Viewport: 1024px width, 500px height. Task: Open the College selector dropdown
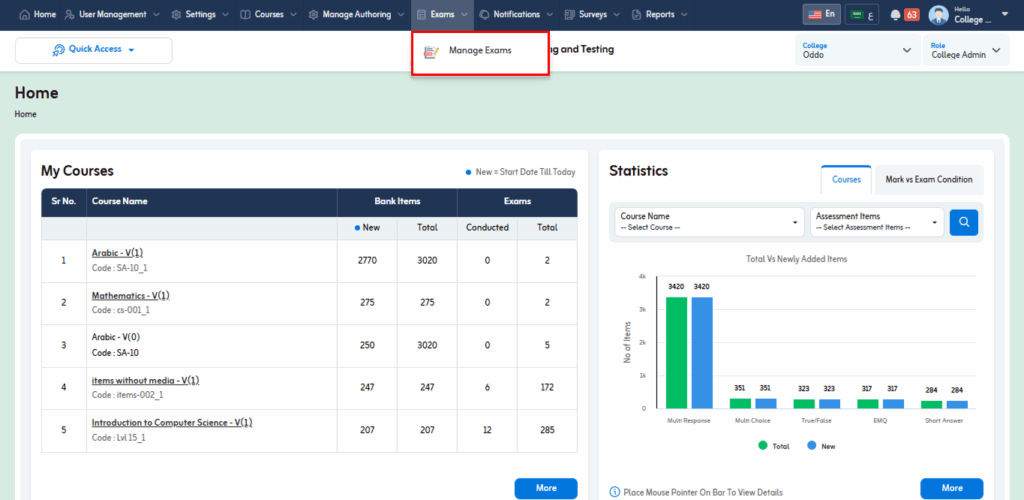click(x=857, y=50)
